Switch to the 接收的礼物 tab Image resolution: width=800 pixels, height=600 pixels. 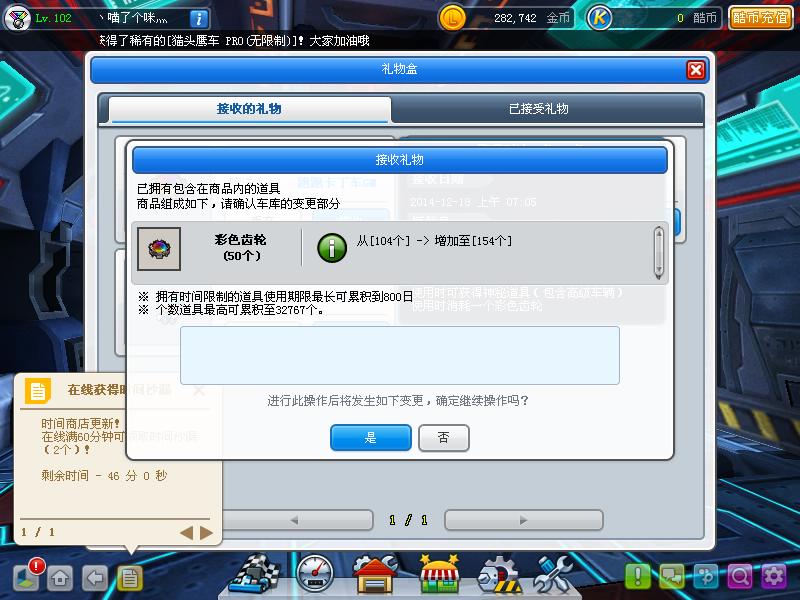pyautogui.click(x=249, y=109)
